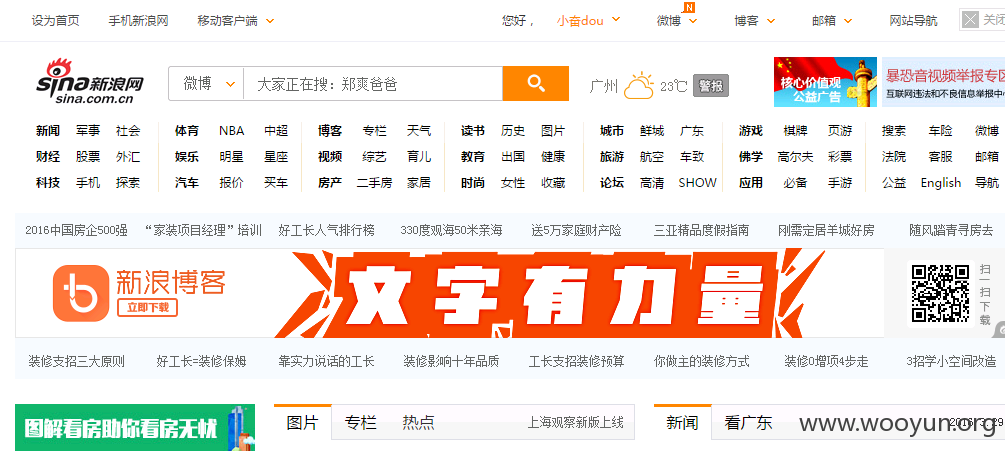The width and height of the screenshot is (1005, 452).
Task: Click the orange magnifier search button
Action: [x=536, y=83]
